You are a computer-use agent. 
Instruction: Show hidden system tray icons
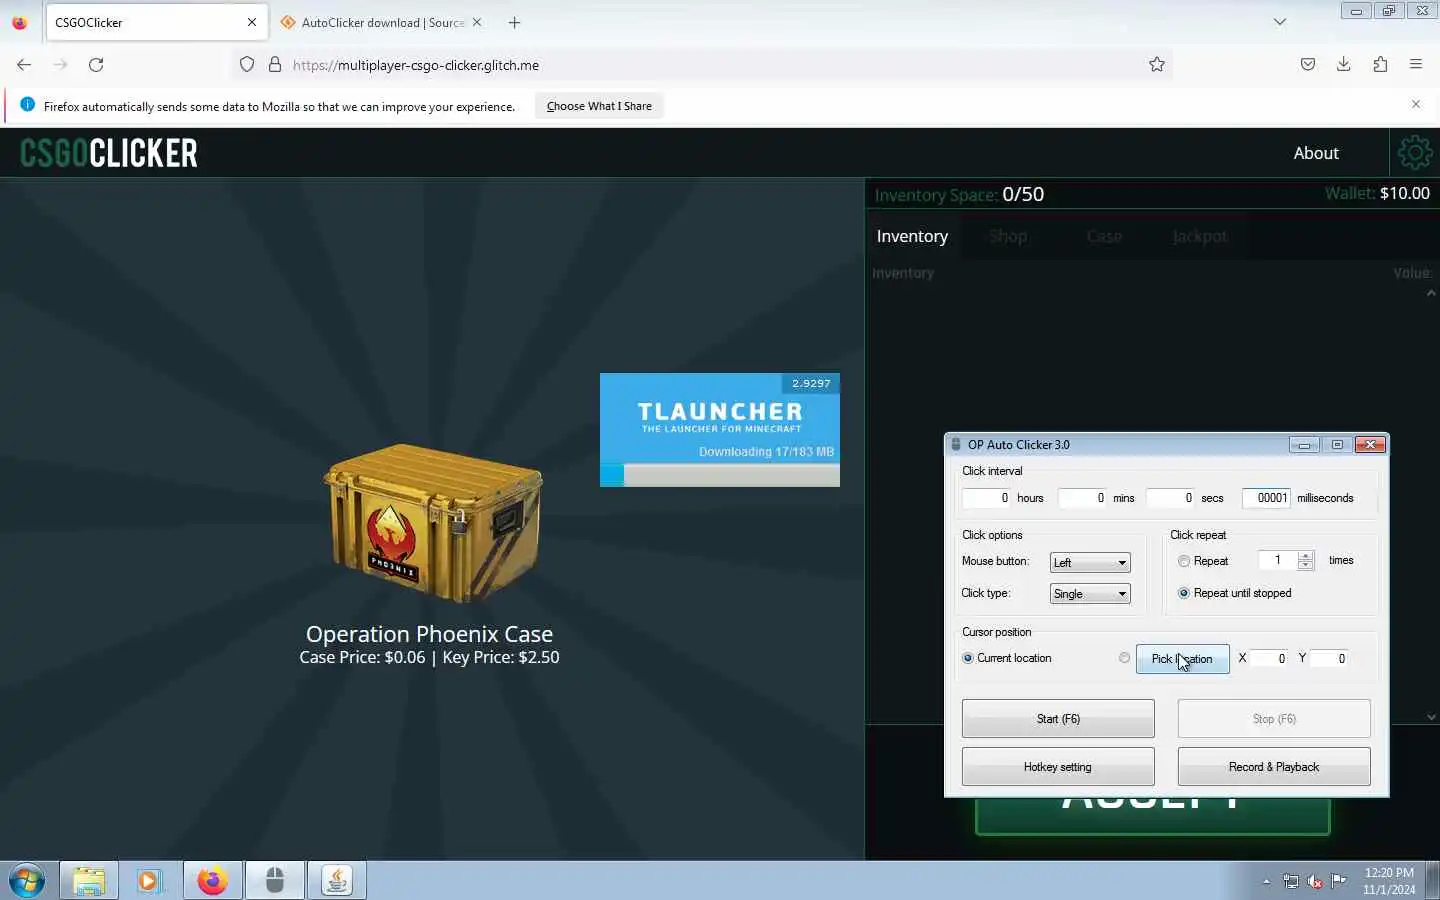click(x=1266, y=882)
